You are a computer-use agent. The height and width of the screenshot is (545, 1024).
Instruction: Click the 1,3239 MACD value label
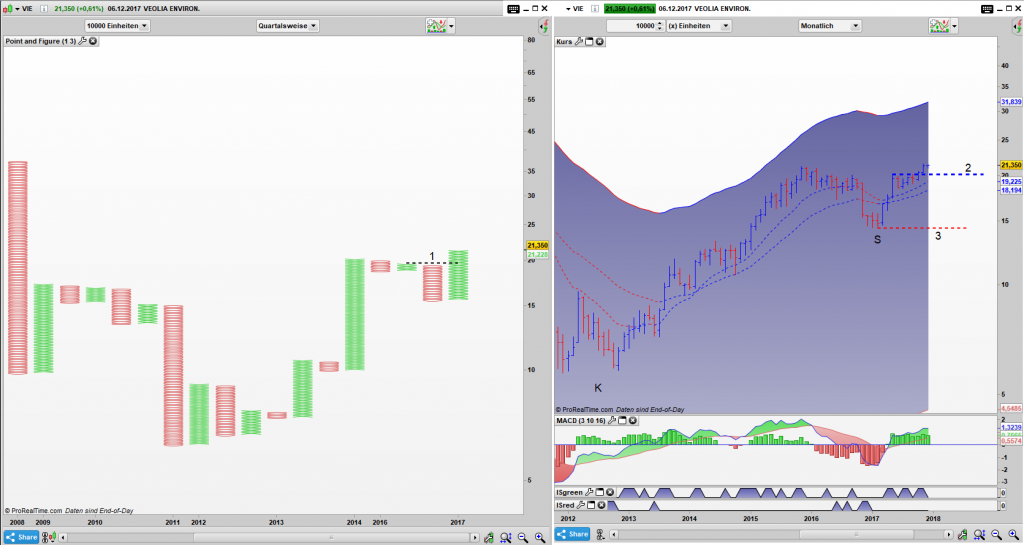pyautogui.click(x=1011, y=428)
